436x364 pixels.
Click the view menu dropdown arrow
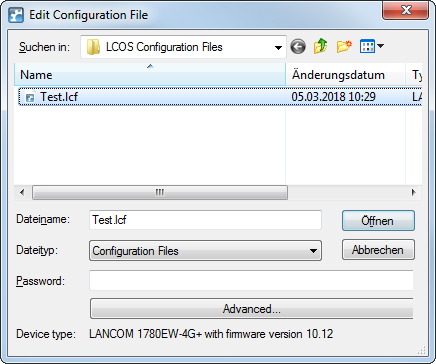pos(380,46)
